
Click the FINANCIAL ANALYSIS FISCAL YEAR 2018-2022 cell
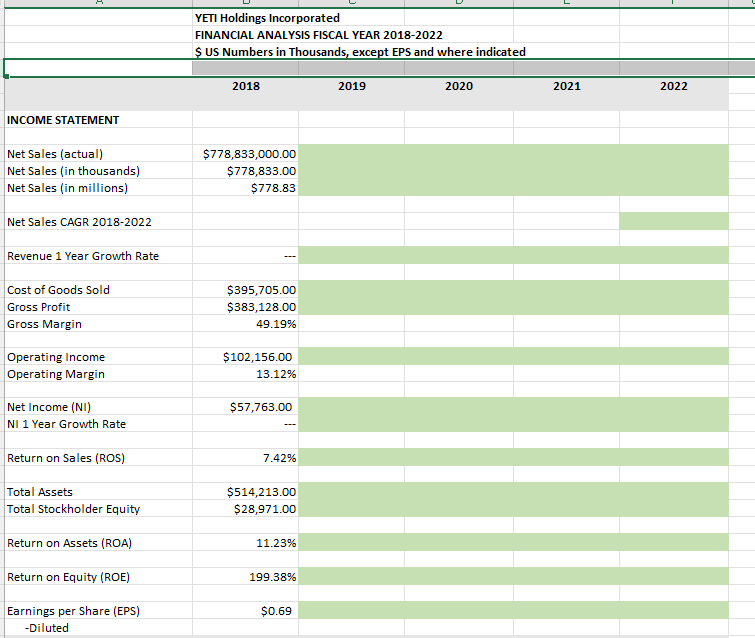pos(318,35)
